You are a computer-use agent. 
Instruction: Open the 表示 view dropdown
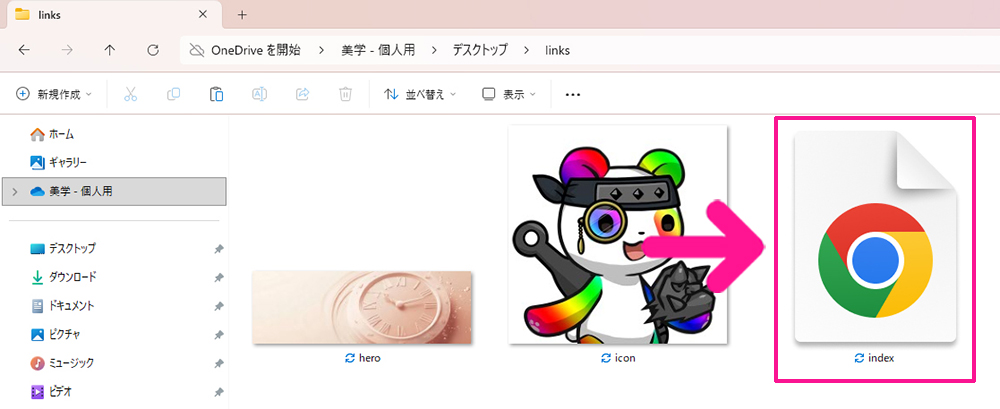tap(509, 94)
